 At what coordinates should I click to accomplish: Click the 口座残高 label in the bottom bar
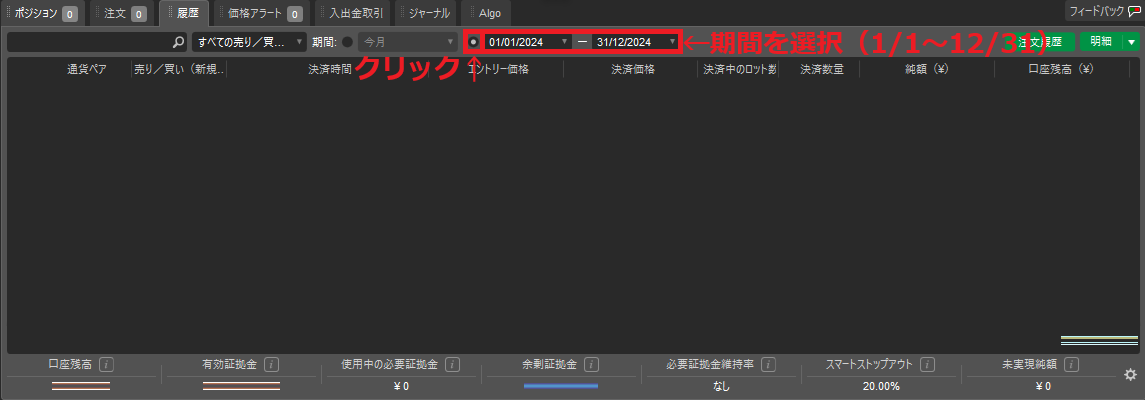[x=70, y=364]
